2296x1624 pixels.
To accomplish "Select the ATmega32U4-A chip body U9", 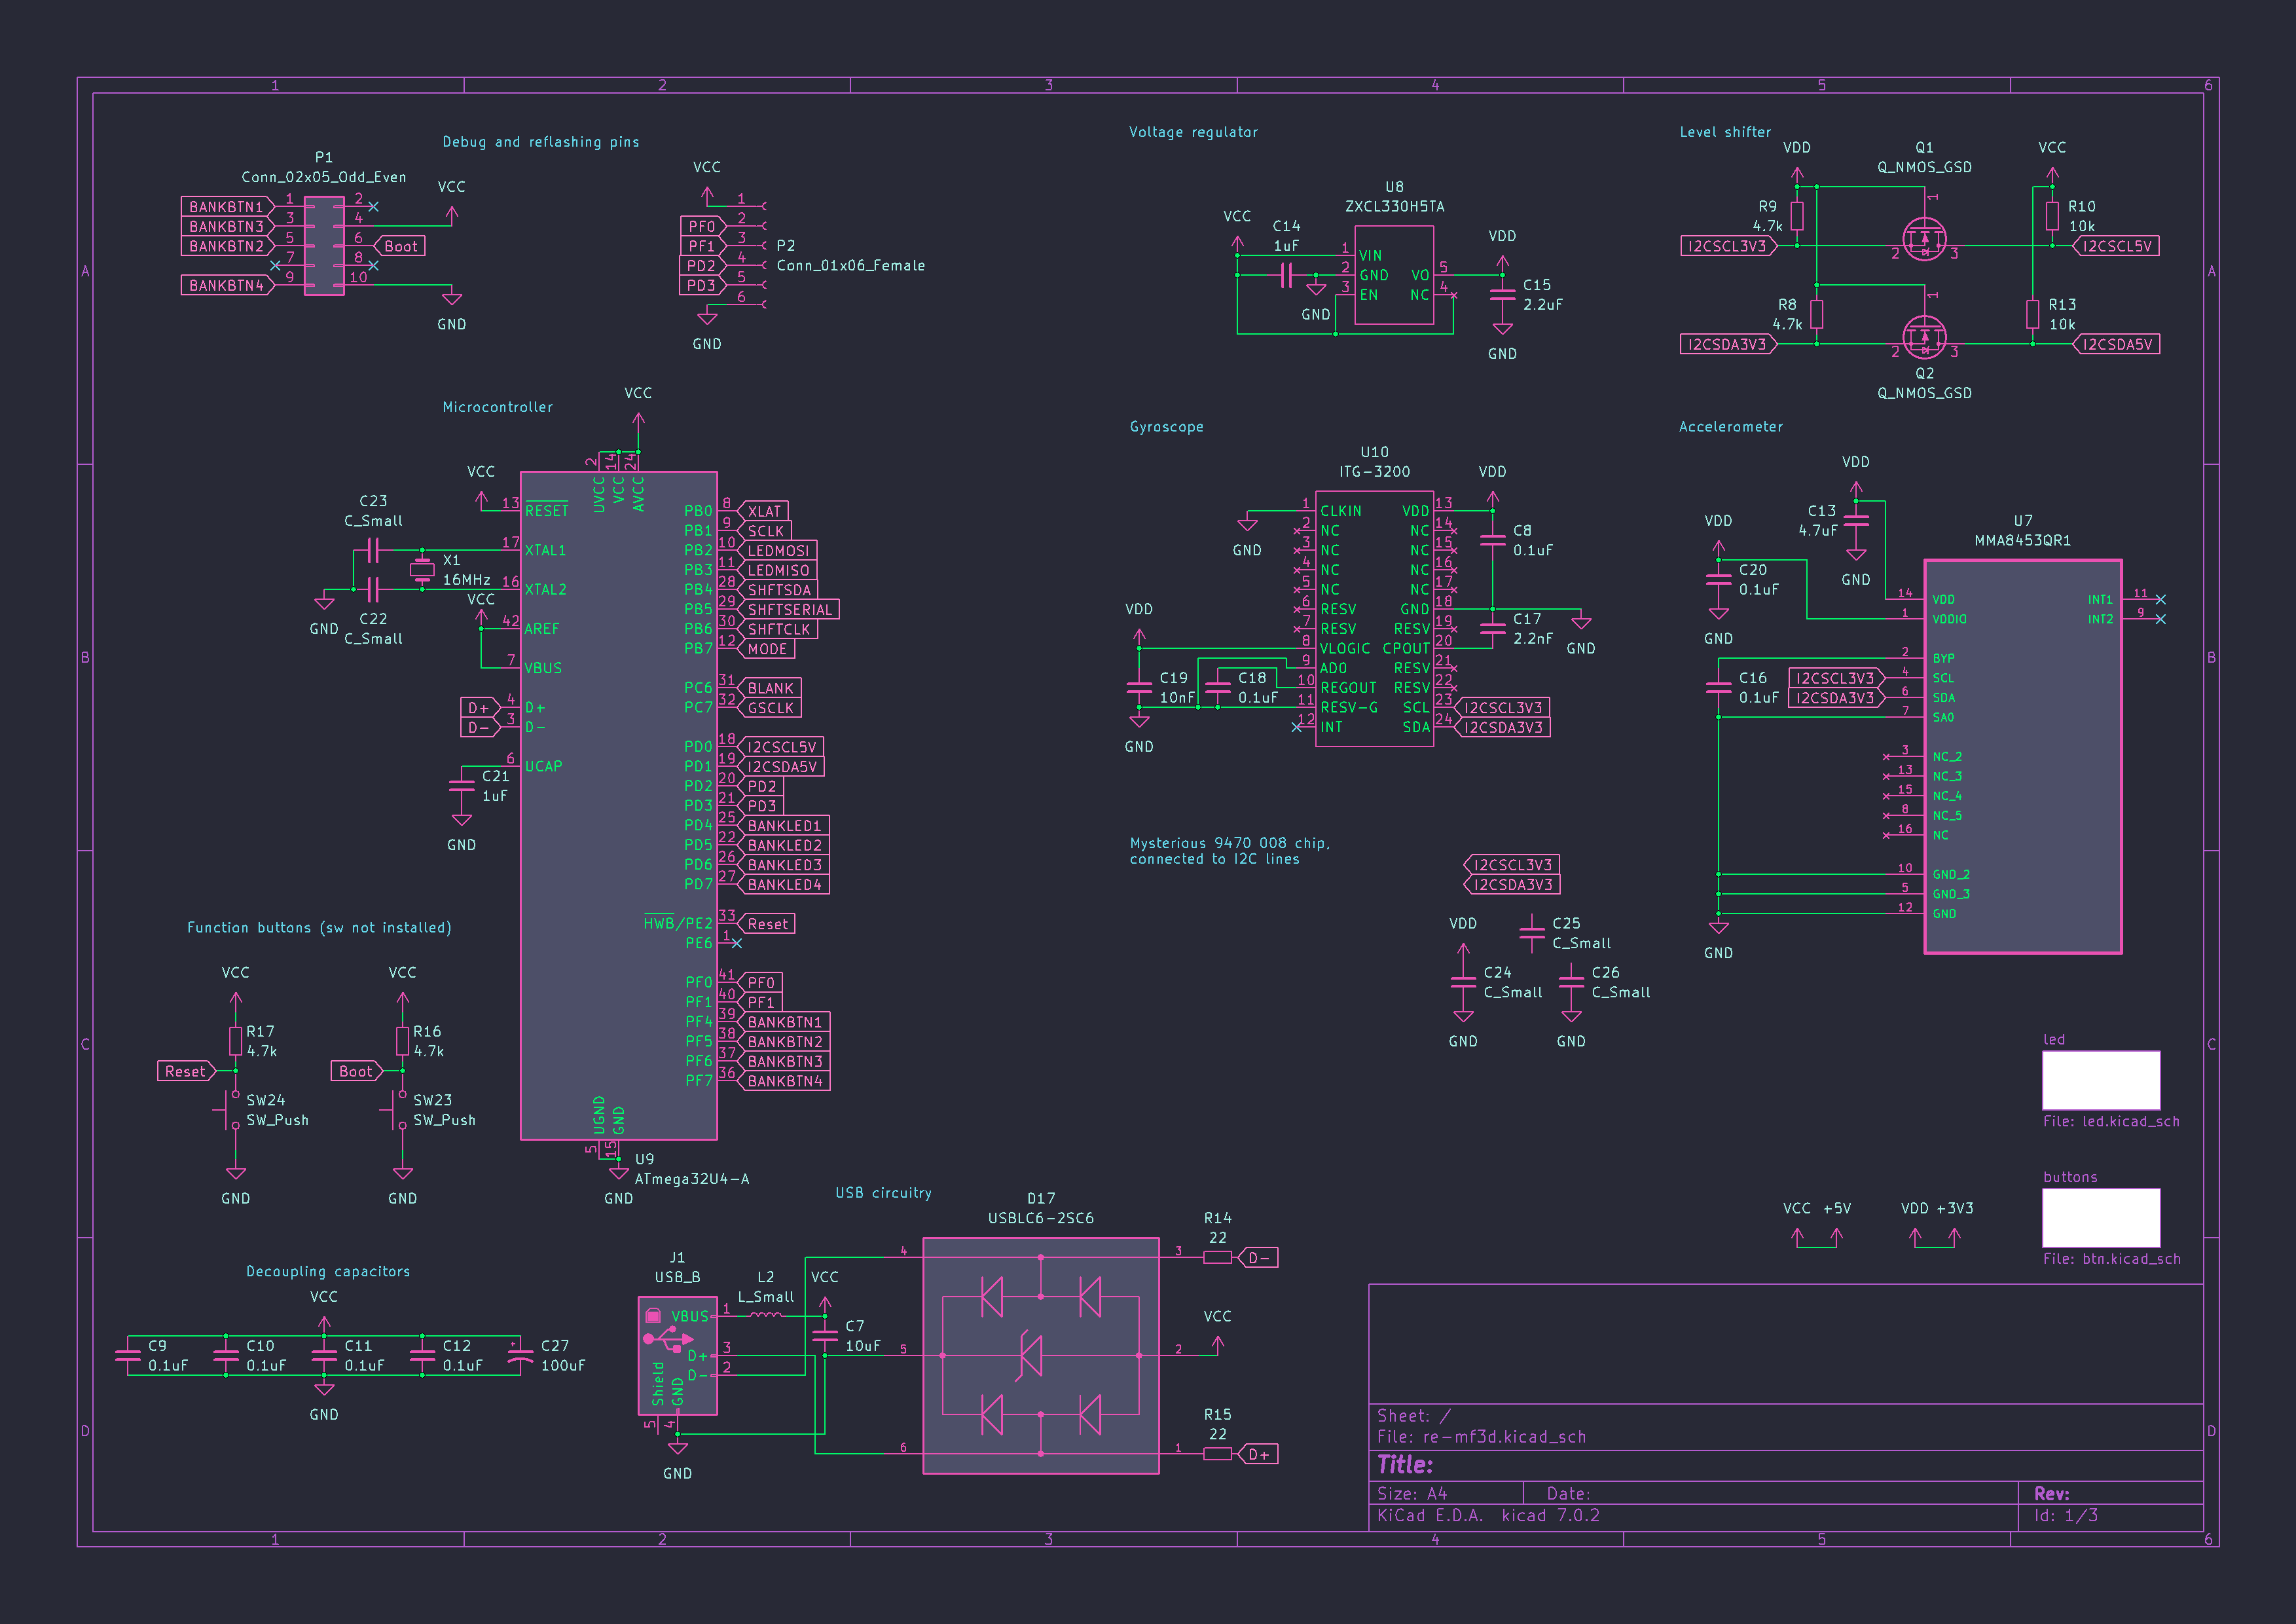I will click(618, 805).
